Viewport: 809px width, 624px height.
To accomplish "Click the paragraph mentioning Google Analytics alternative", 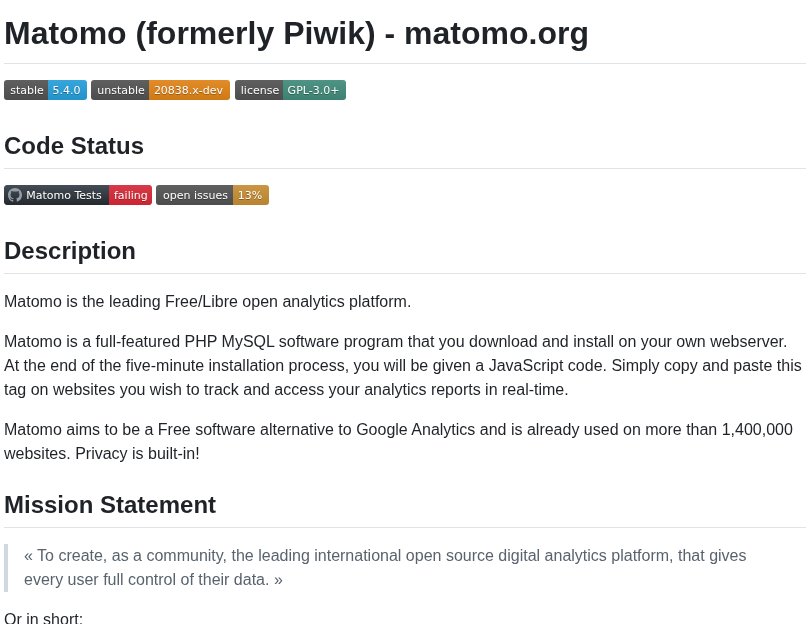I will coord(398,441).
